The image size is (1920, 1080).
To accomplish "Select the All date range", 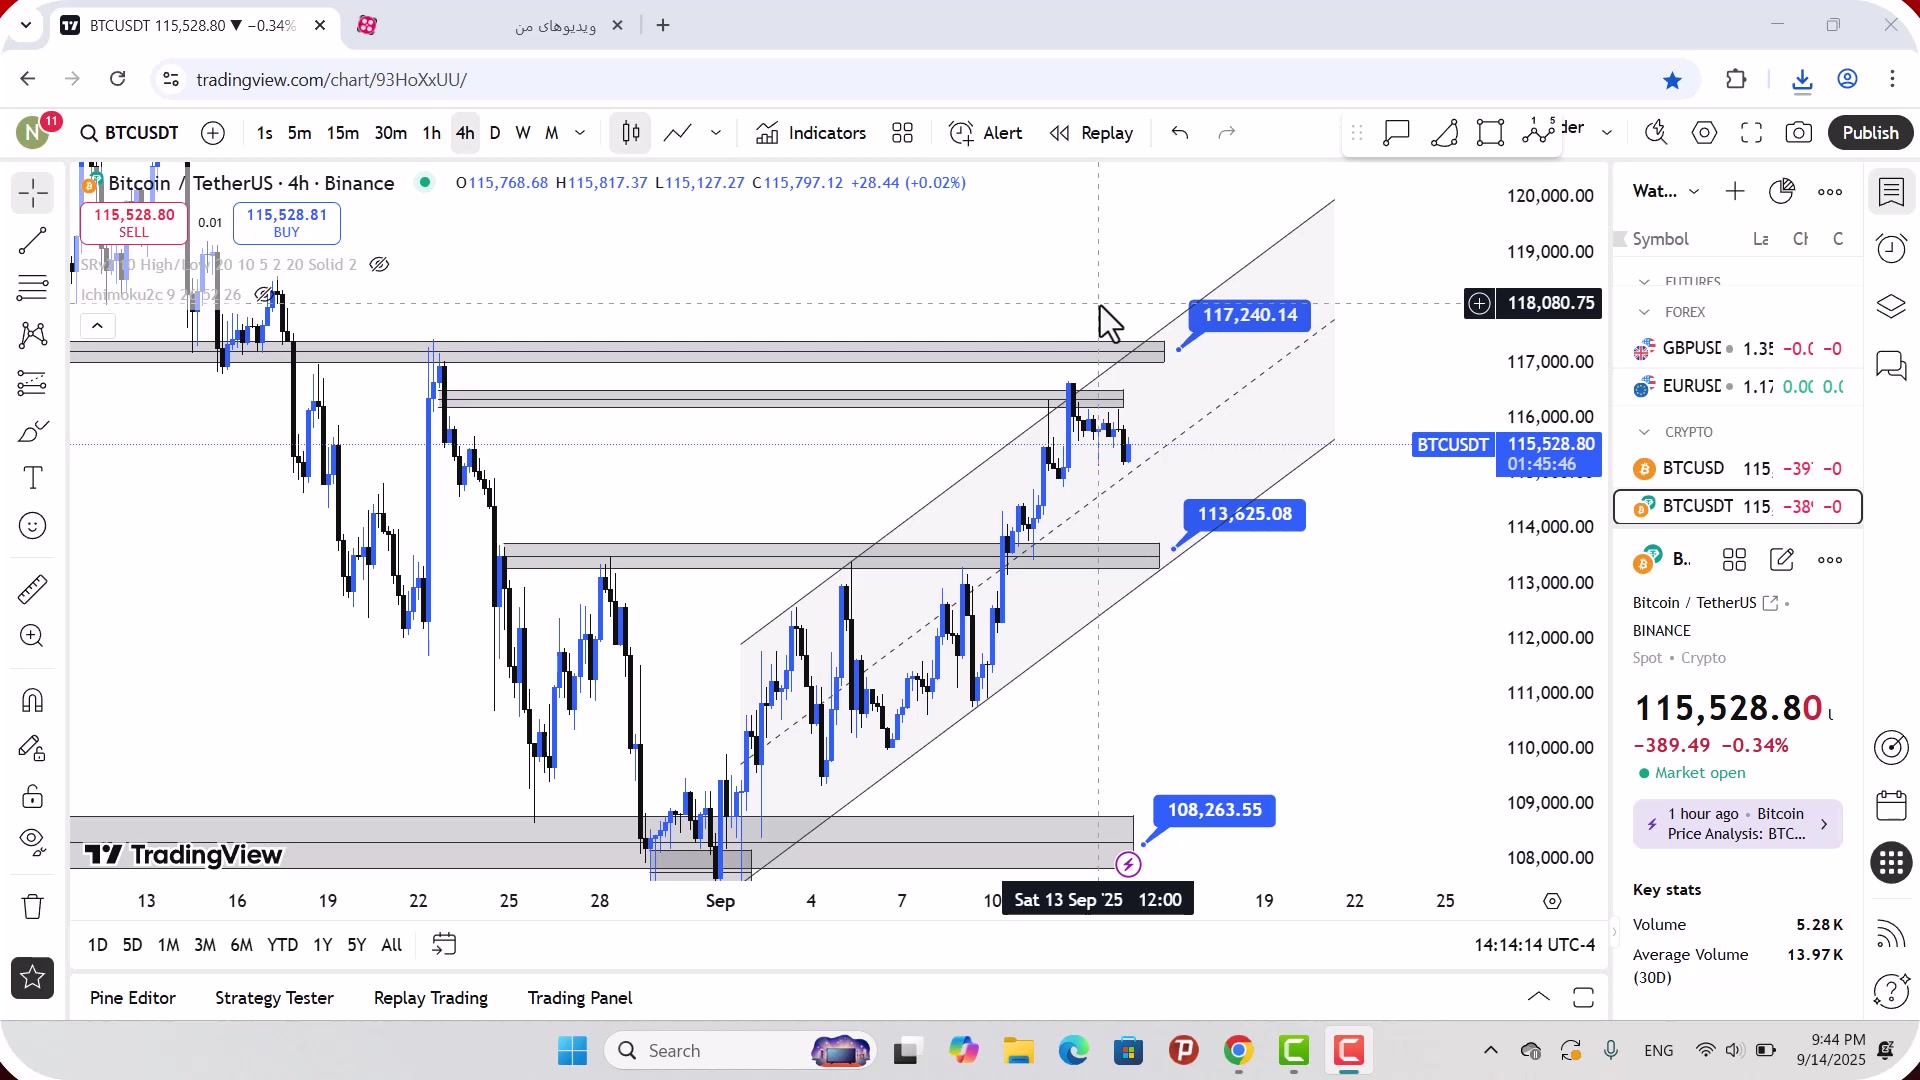I will [392, 945].
